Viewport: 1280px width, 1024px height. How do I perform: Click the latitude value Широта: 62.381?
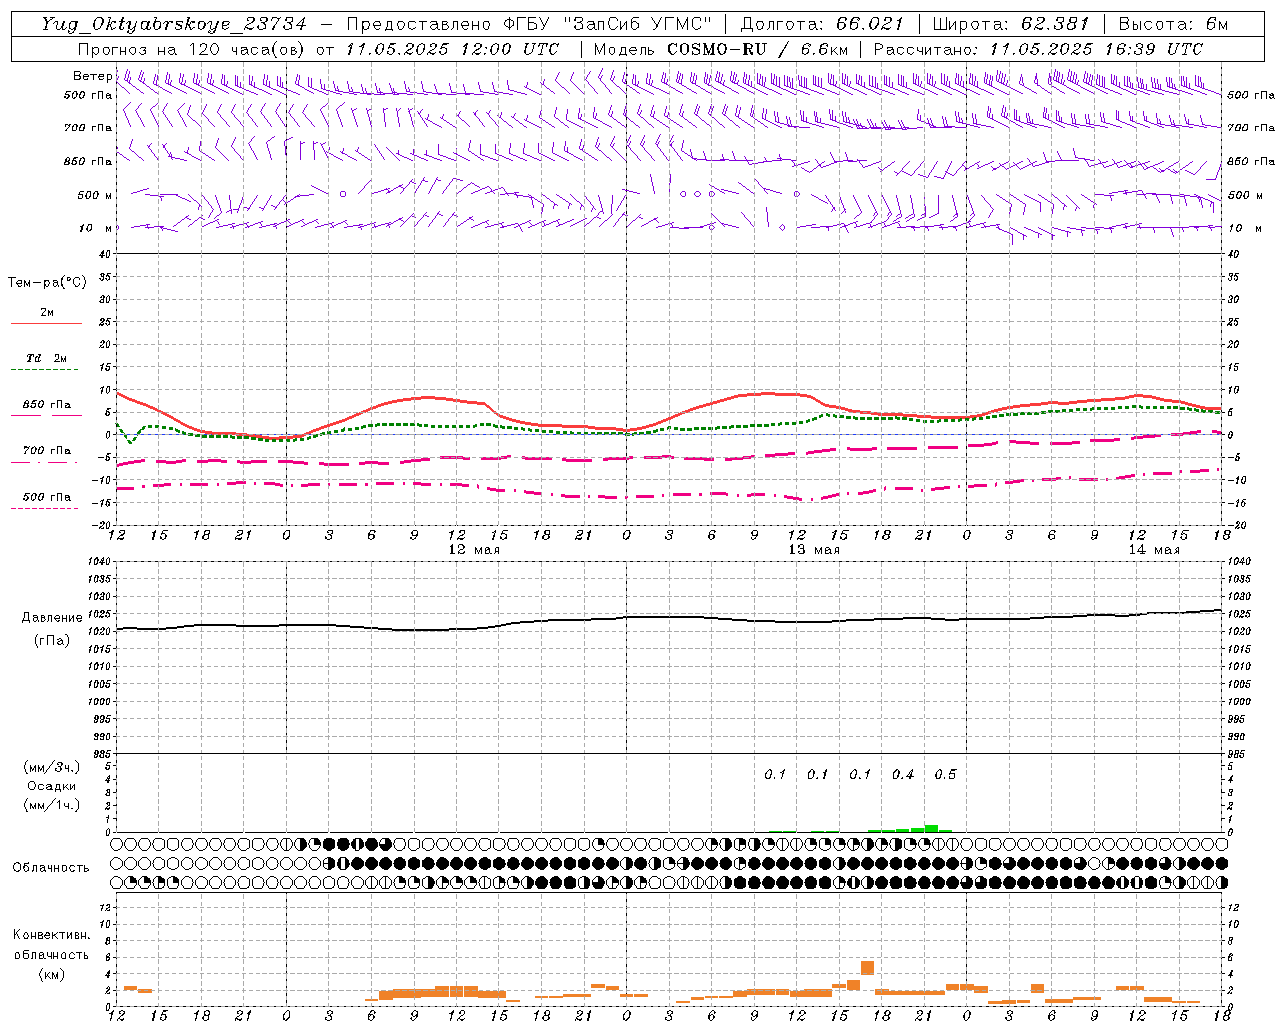(x=1010, y=24)
